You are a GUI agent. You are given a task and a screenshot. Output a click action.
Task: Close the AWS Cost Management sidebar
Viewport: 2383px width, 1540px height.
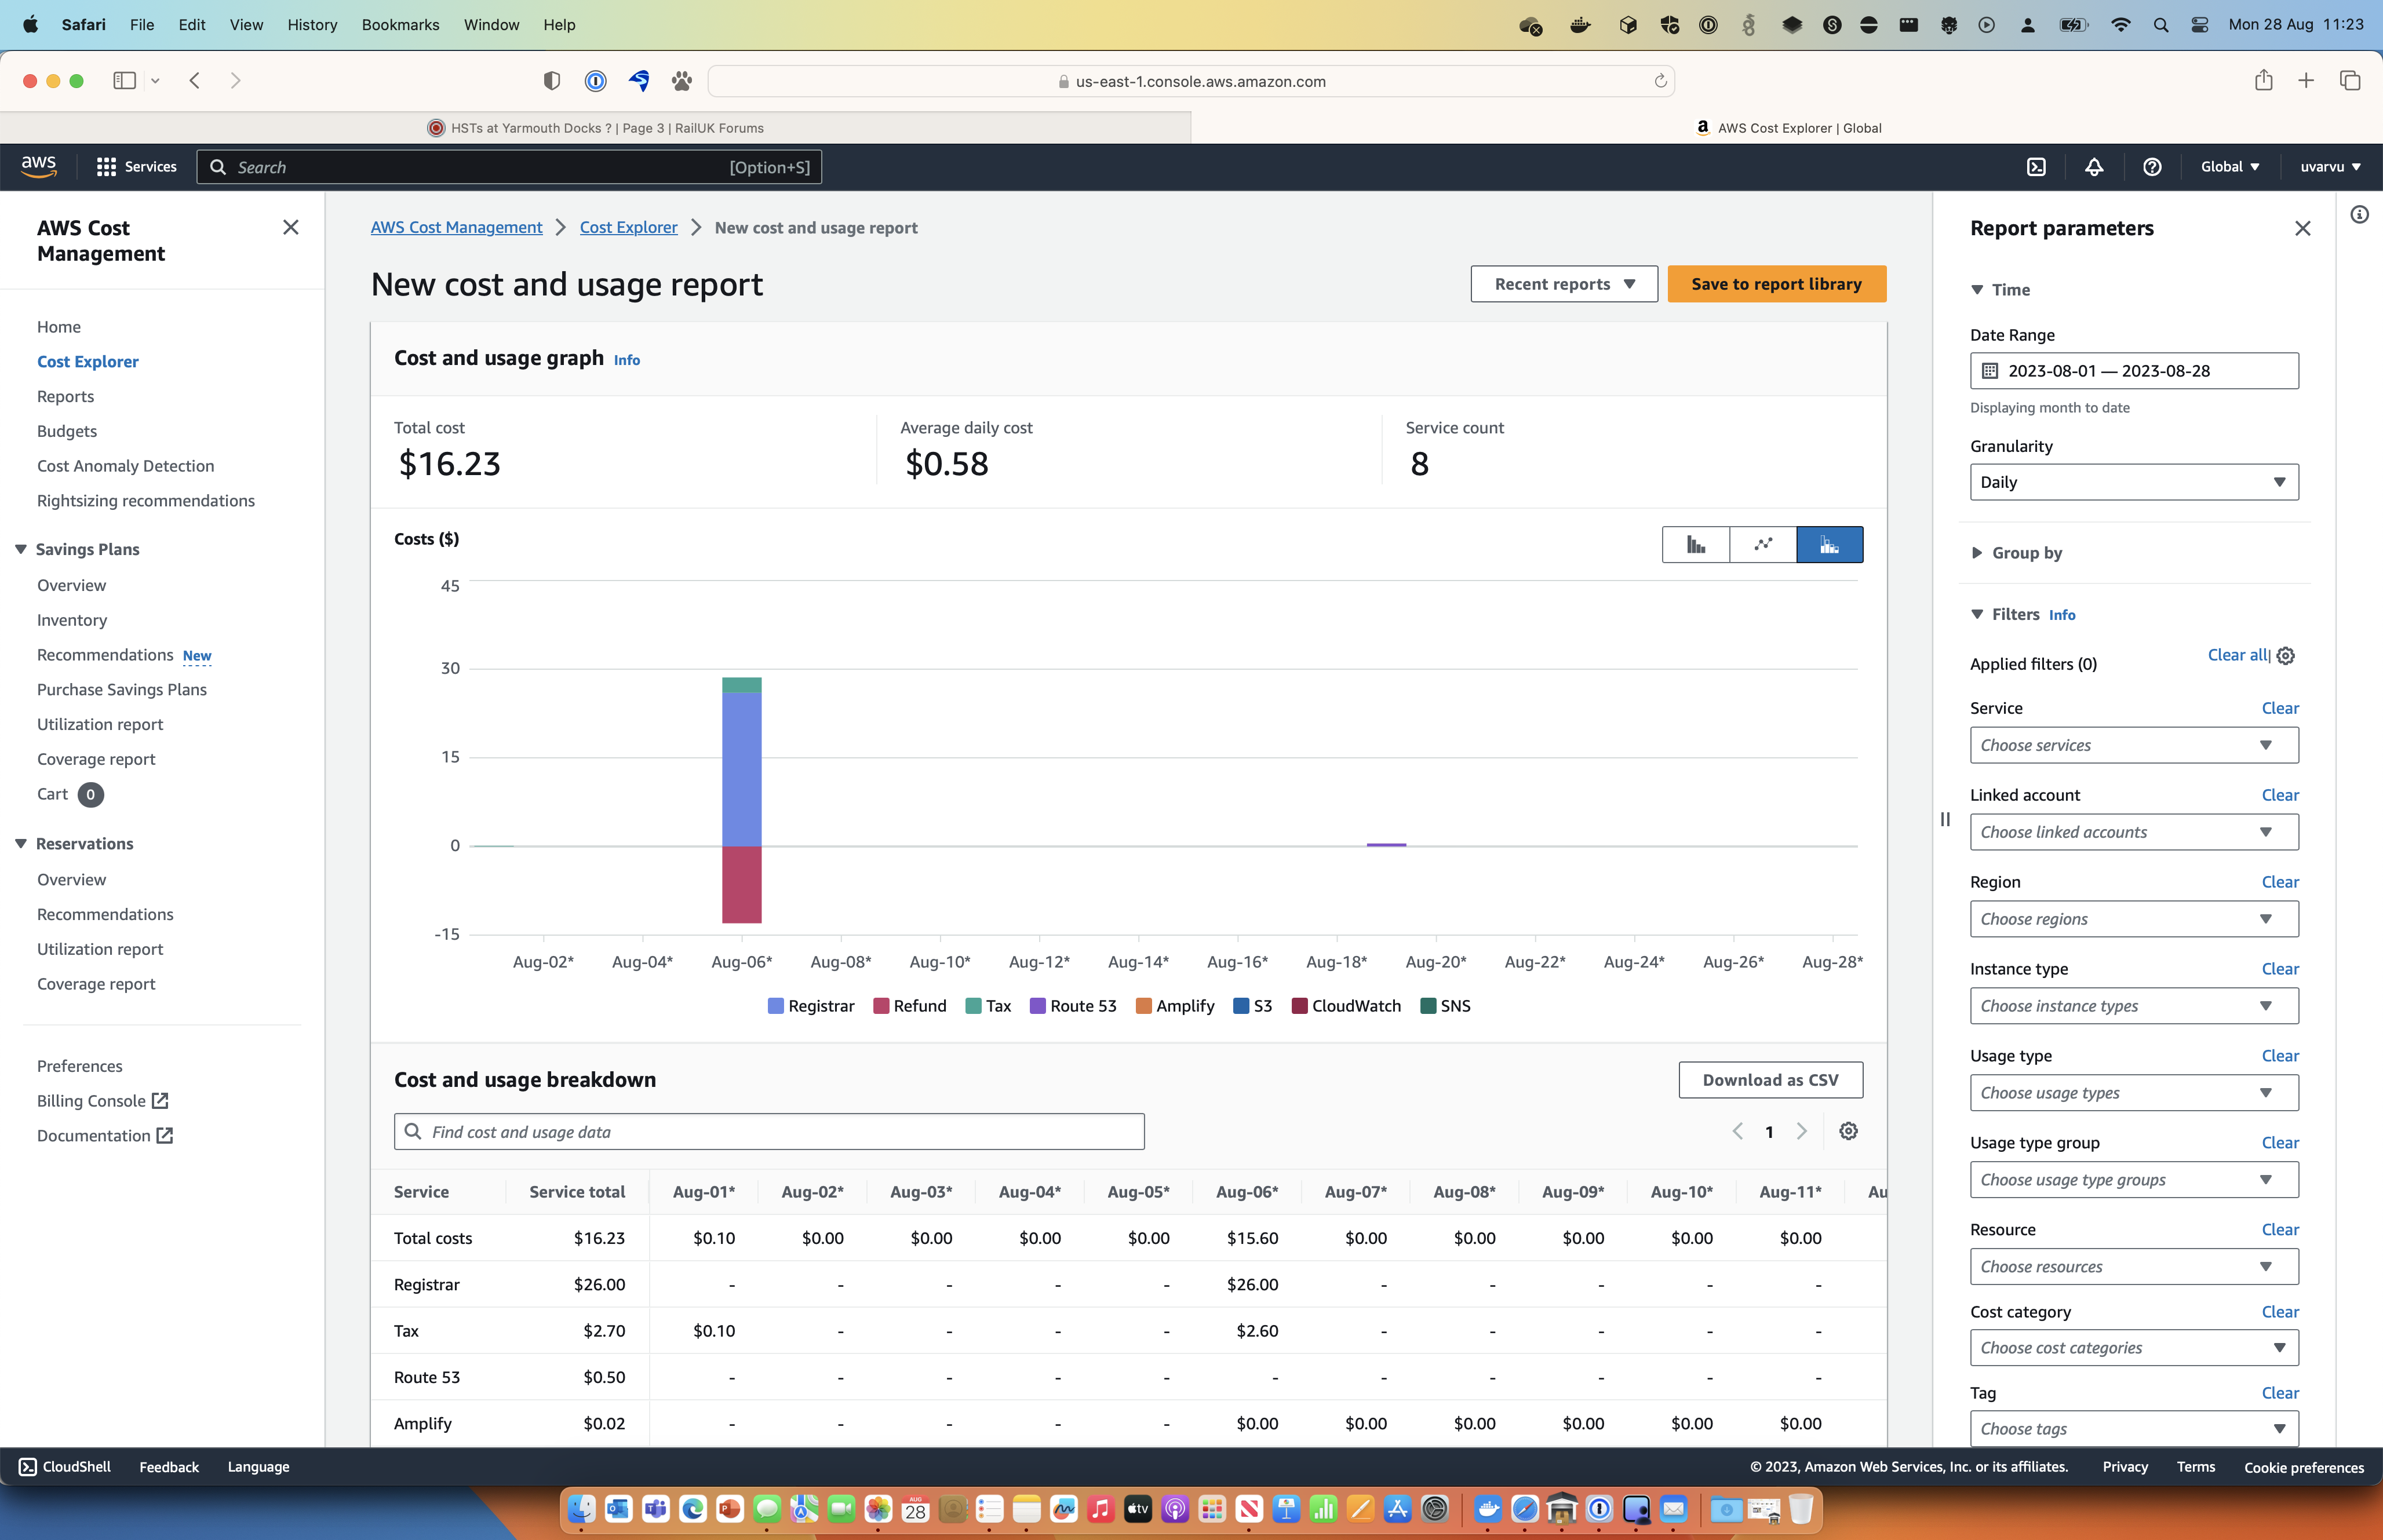(291, 228)
